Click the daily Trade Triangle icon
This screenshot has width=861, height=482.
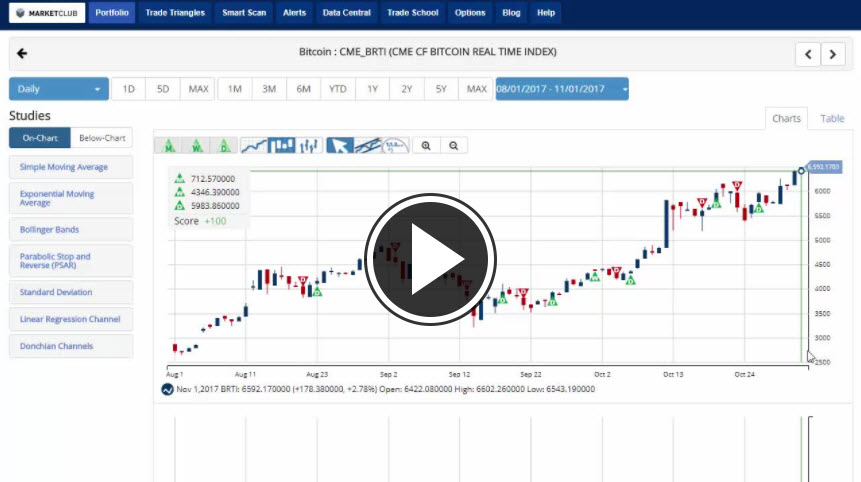tap(224, 146)
